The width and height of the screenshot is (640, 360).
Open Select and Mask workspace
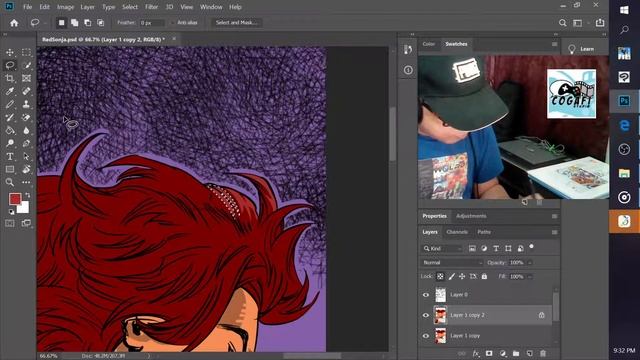coord(237,23)
